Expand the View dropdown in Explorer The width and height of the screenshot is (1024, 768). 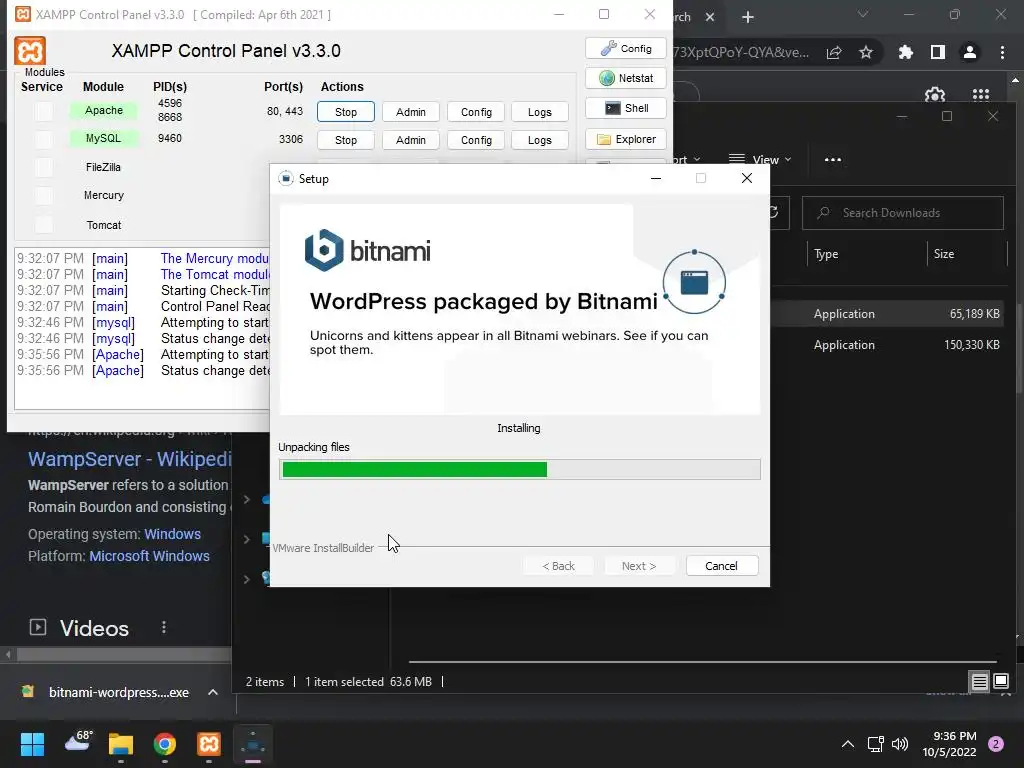(x=760, y=159)
